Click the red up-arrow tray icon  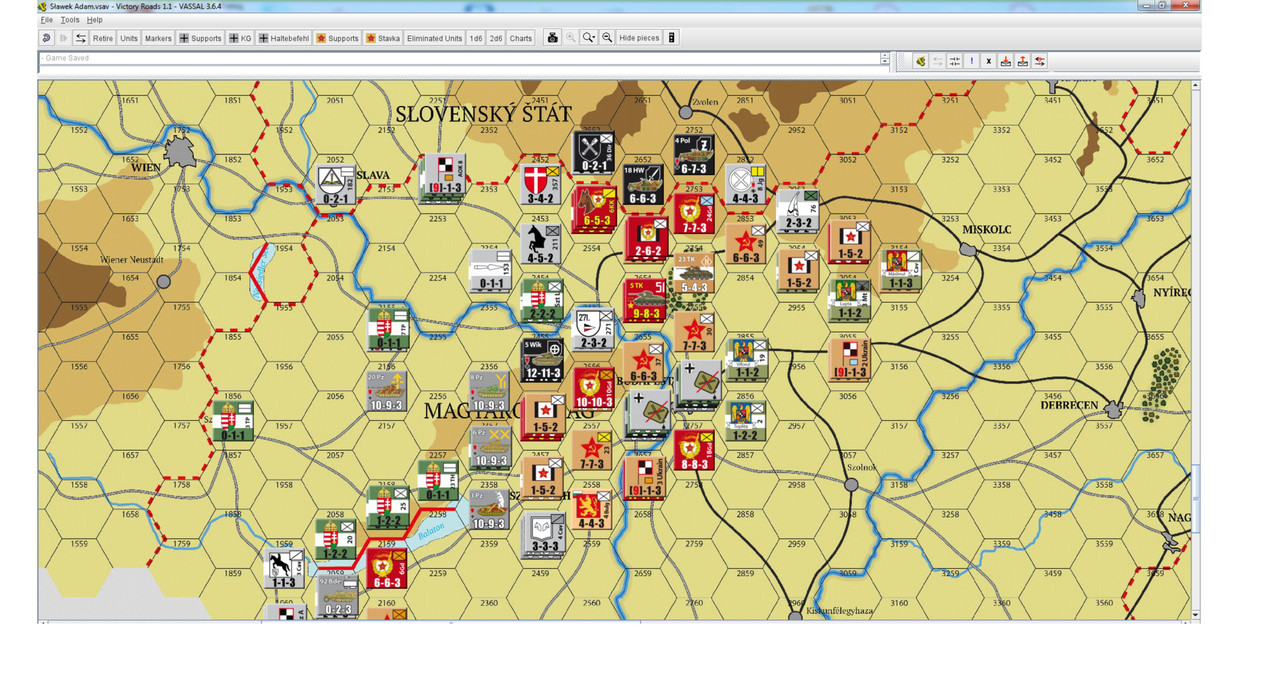click(x=1023, y=61)
